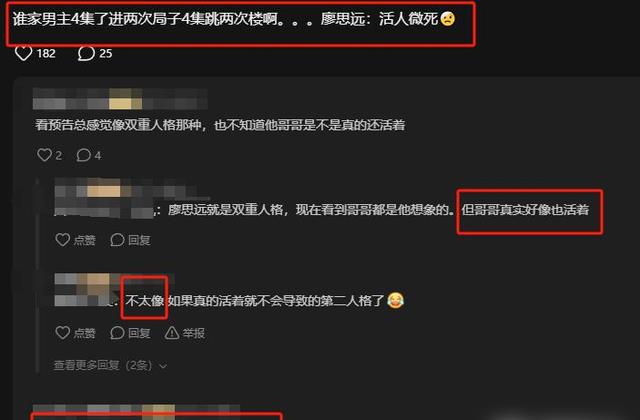Image resolution: width=640 pixels, height=420 pixels.
Task: Click the heart 点赞 icon on first reply
Action: coord(62,240)
